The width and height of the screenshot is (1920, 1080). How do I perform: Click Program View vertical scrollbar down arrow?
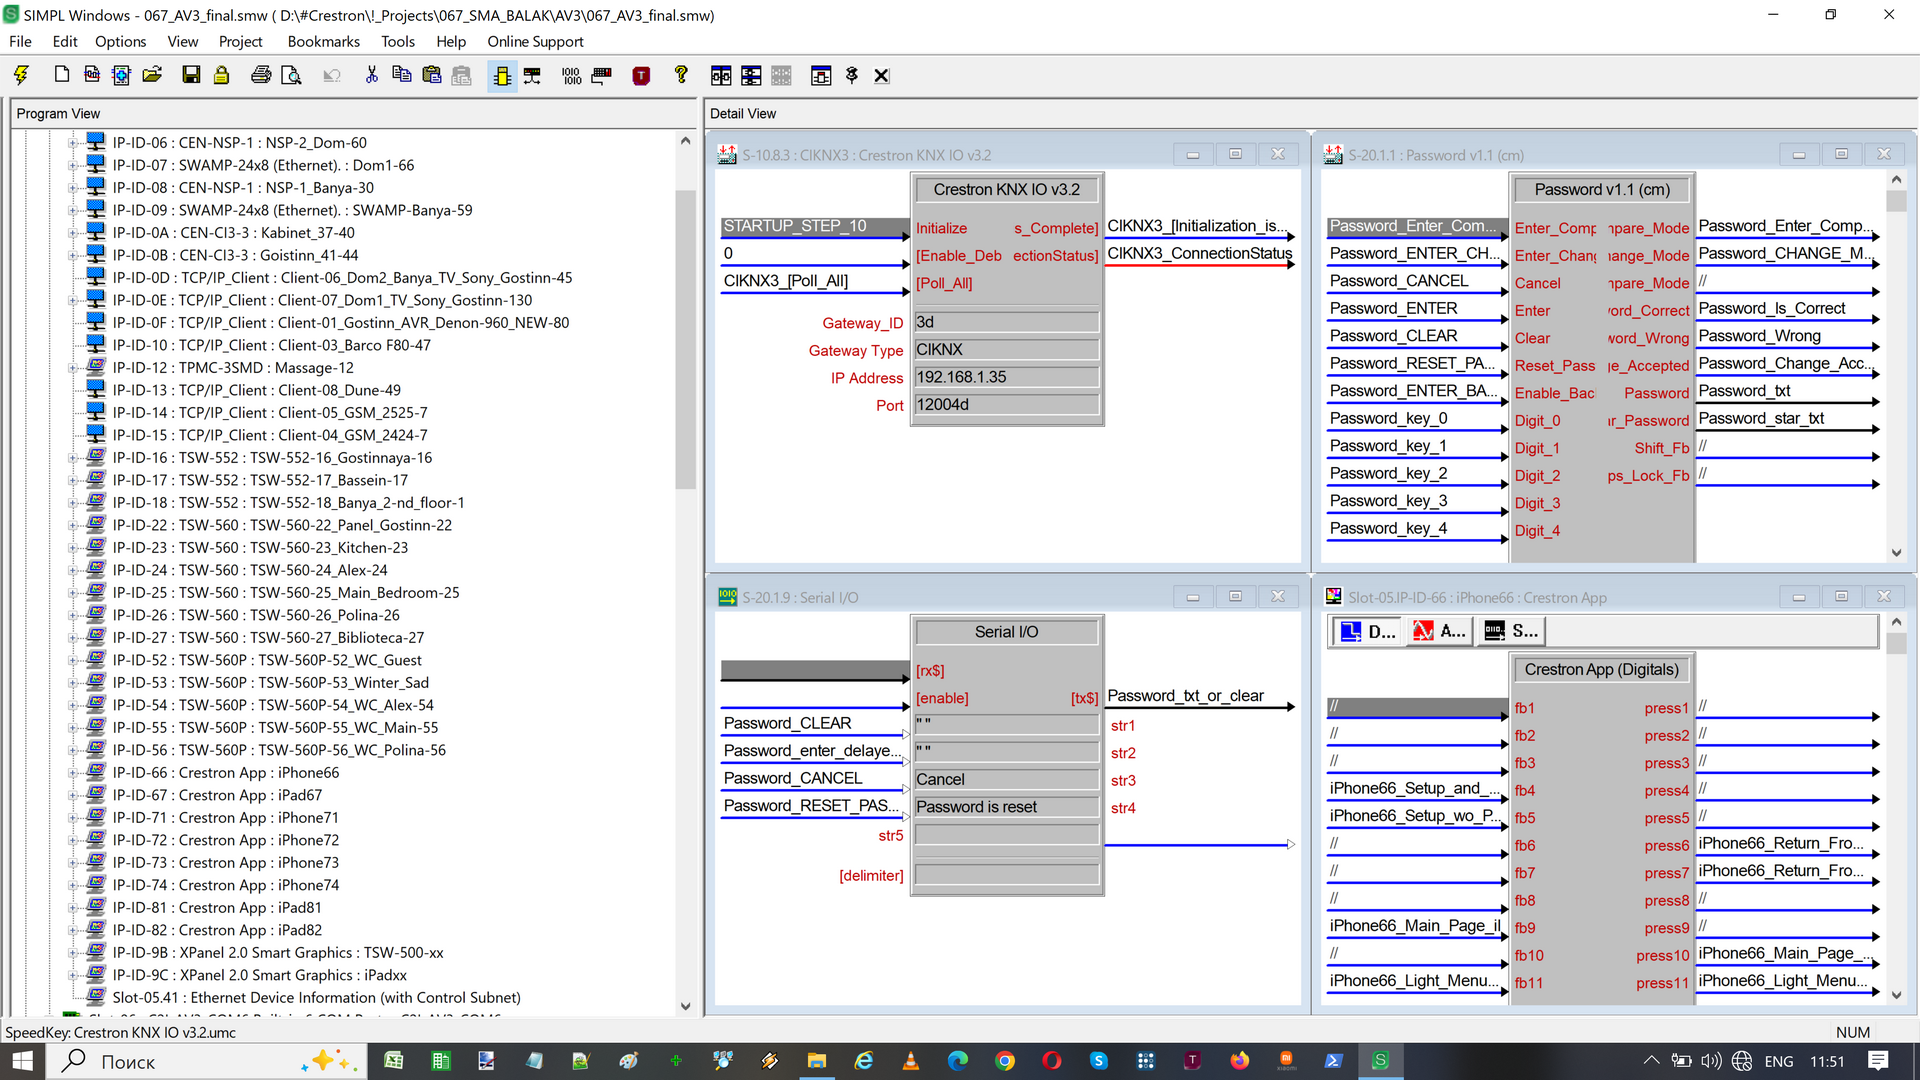[685, 1006]
